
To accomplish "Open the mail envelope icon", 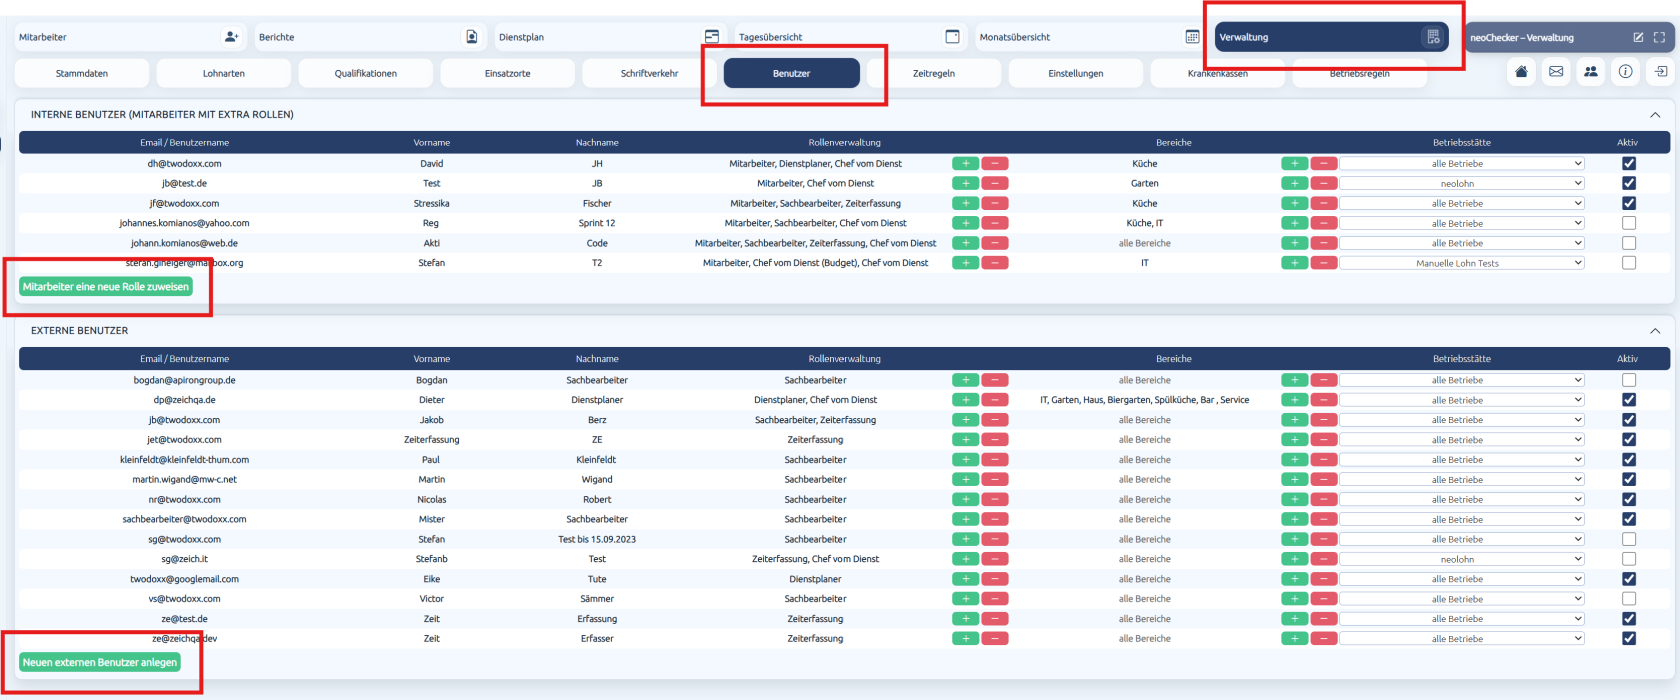I will coord(1556,72).
